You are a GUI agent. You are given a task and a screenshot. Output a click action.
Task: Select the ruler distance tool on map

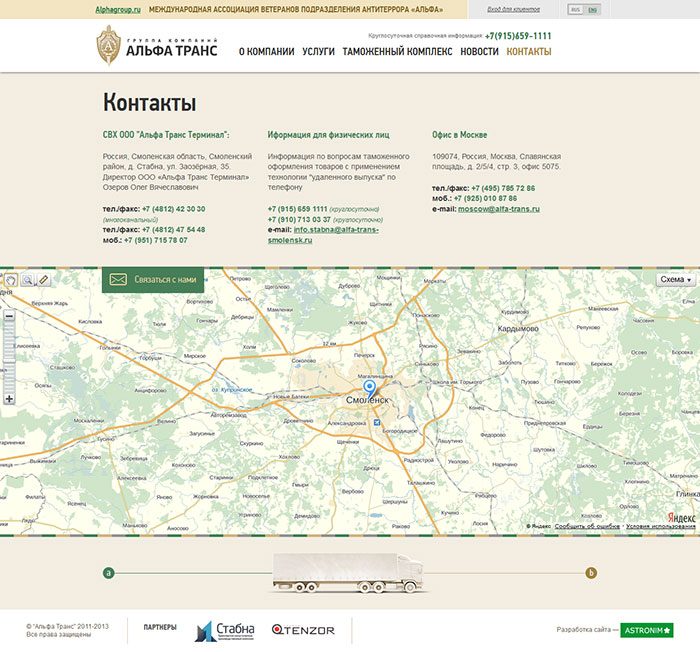(x=42, y=280)
